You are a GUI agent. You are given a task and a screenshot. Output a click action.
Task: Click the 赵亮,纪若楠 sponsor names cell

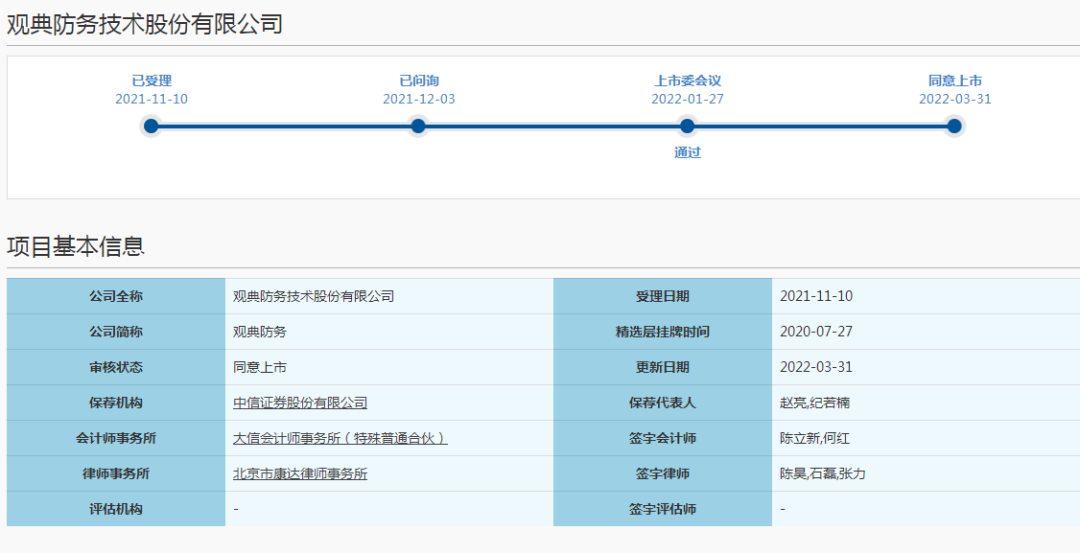pos(815,403)
